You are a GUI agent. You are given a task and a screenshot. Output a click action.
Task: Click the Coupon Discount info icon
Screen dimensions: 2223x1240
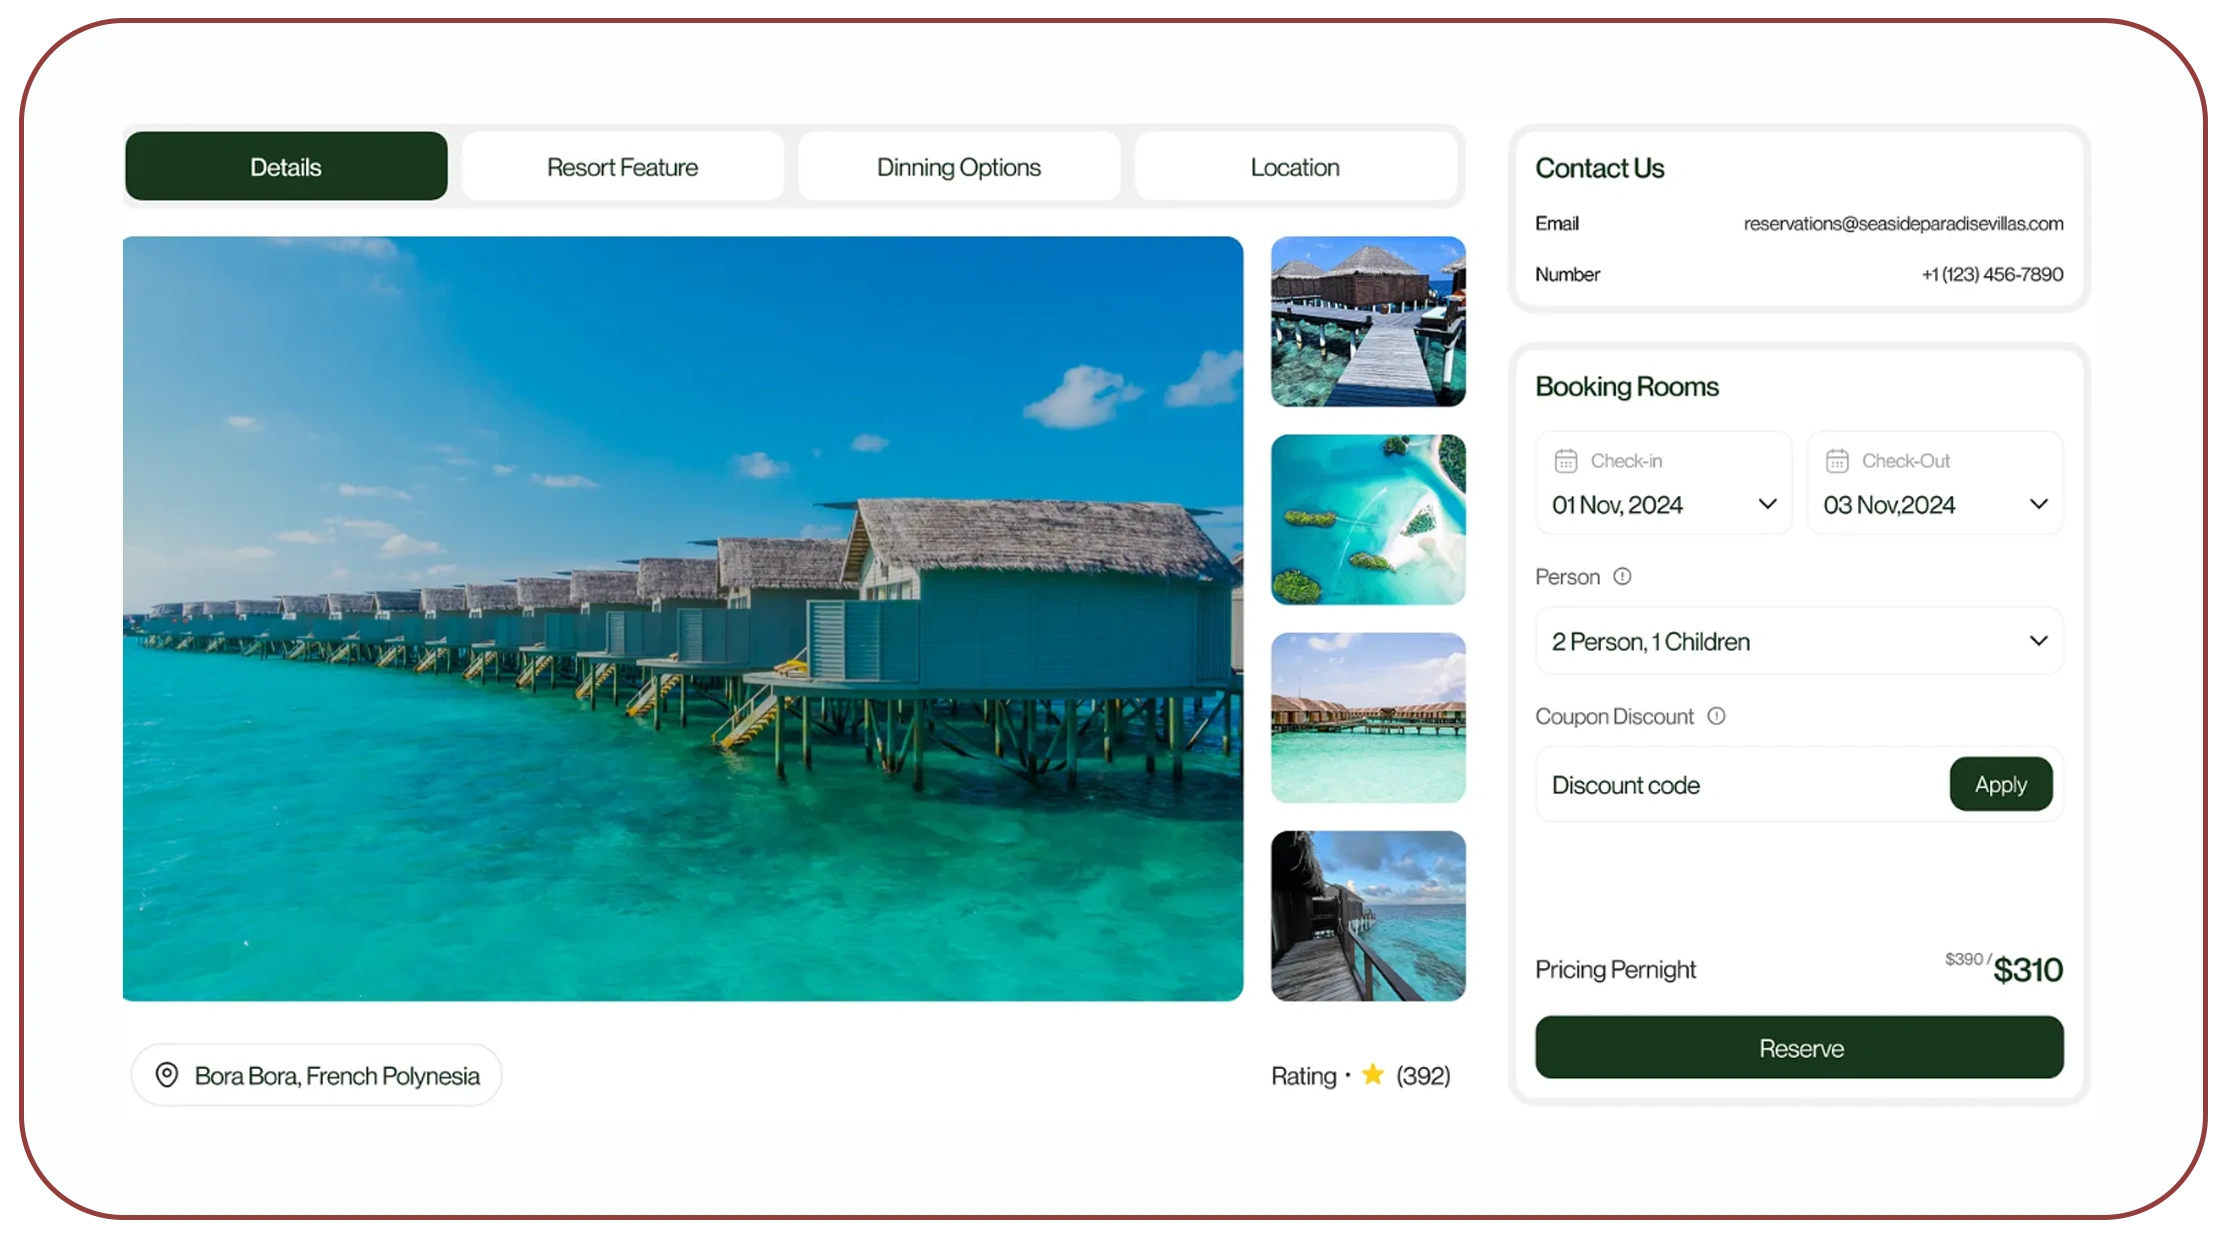(x=1716, y=716)
